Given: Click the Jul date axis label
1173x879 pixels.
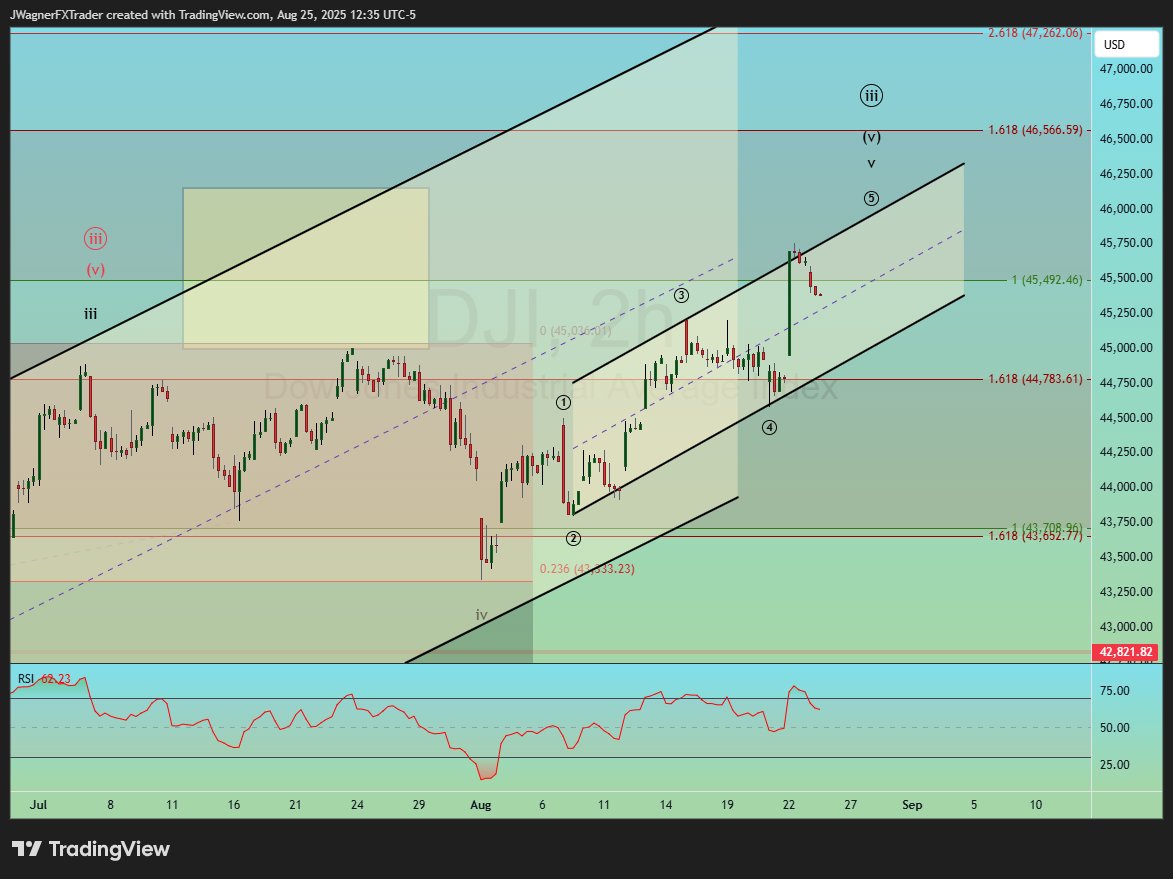Looking at the screenshot, I should coord(38,805).
